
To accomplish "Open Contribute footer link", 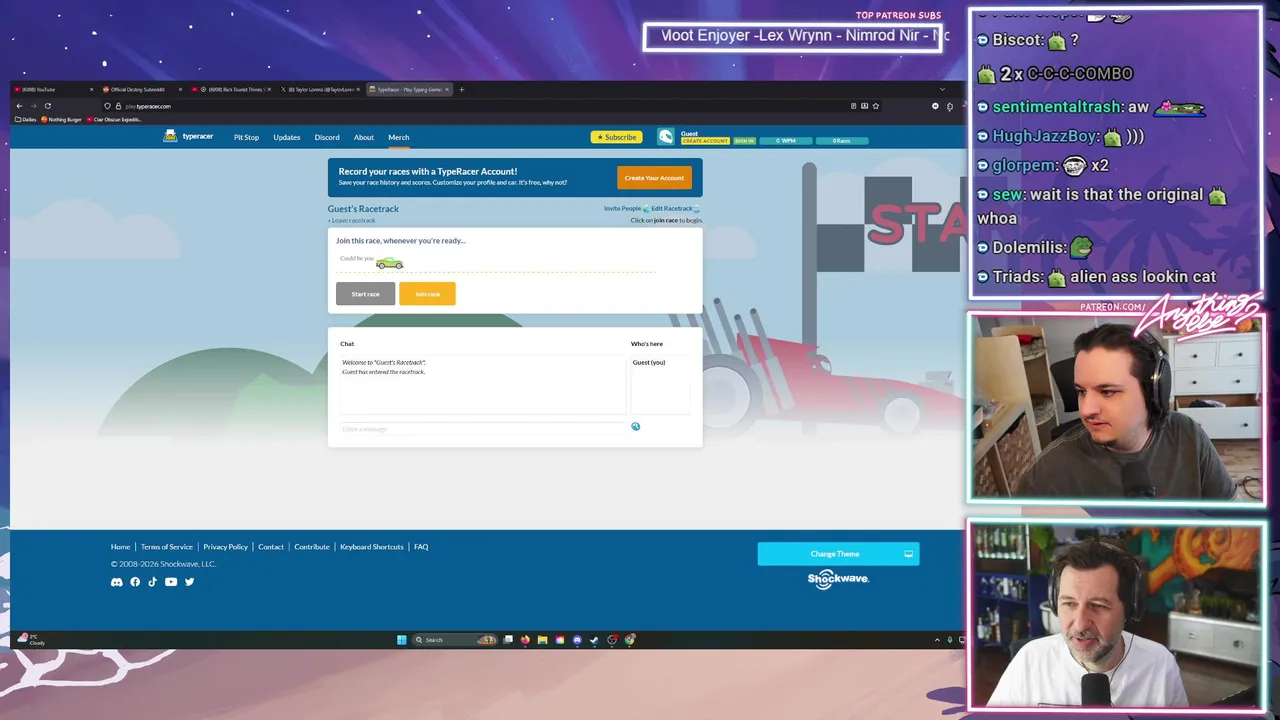I will pyautogui.click(x=312, y=547).
